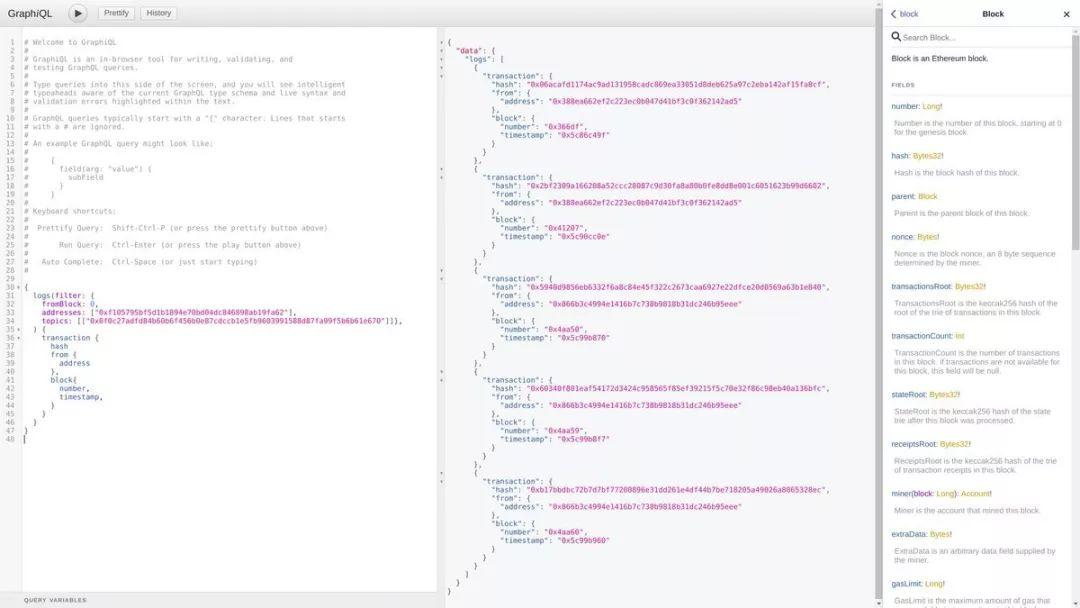Fold the transaction selection at line 36
Viewport: 1080px width, 608px height.
[19, 338]
